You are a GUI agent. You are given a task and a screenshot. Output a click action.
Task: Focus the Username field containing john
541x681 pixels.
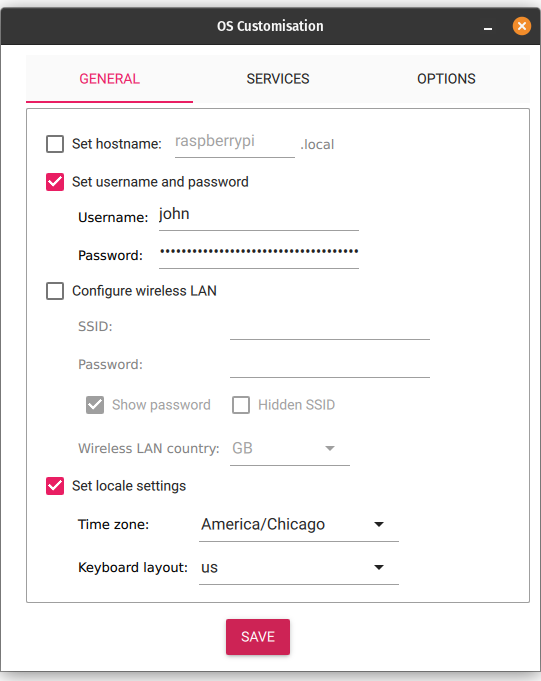pyautogui.click(x=259, y=216)
